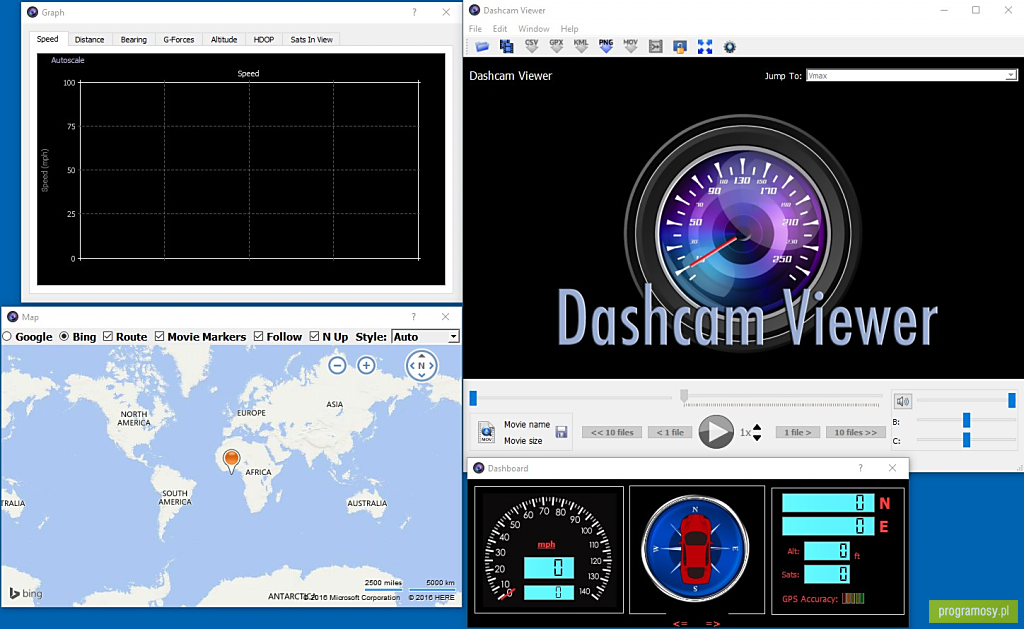Click Autoscale in the graph

pos(67,60)
